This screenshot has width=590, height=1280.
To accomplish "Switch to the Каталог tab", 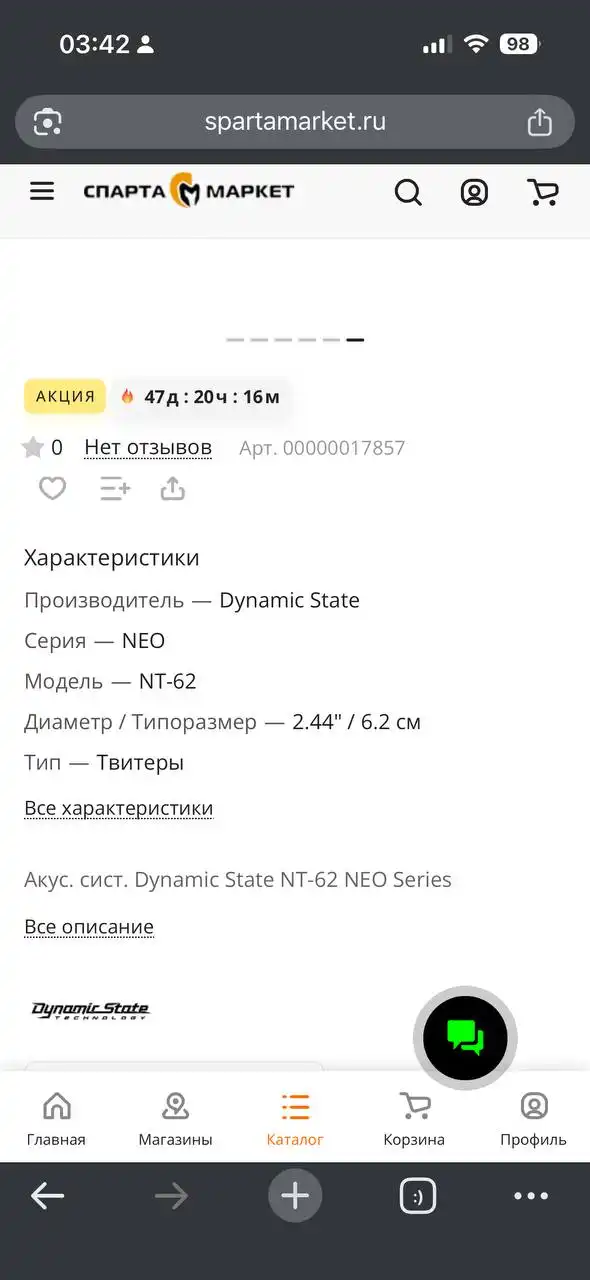I will pyautogui.click(x=295, y=1118).
